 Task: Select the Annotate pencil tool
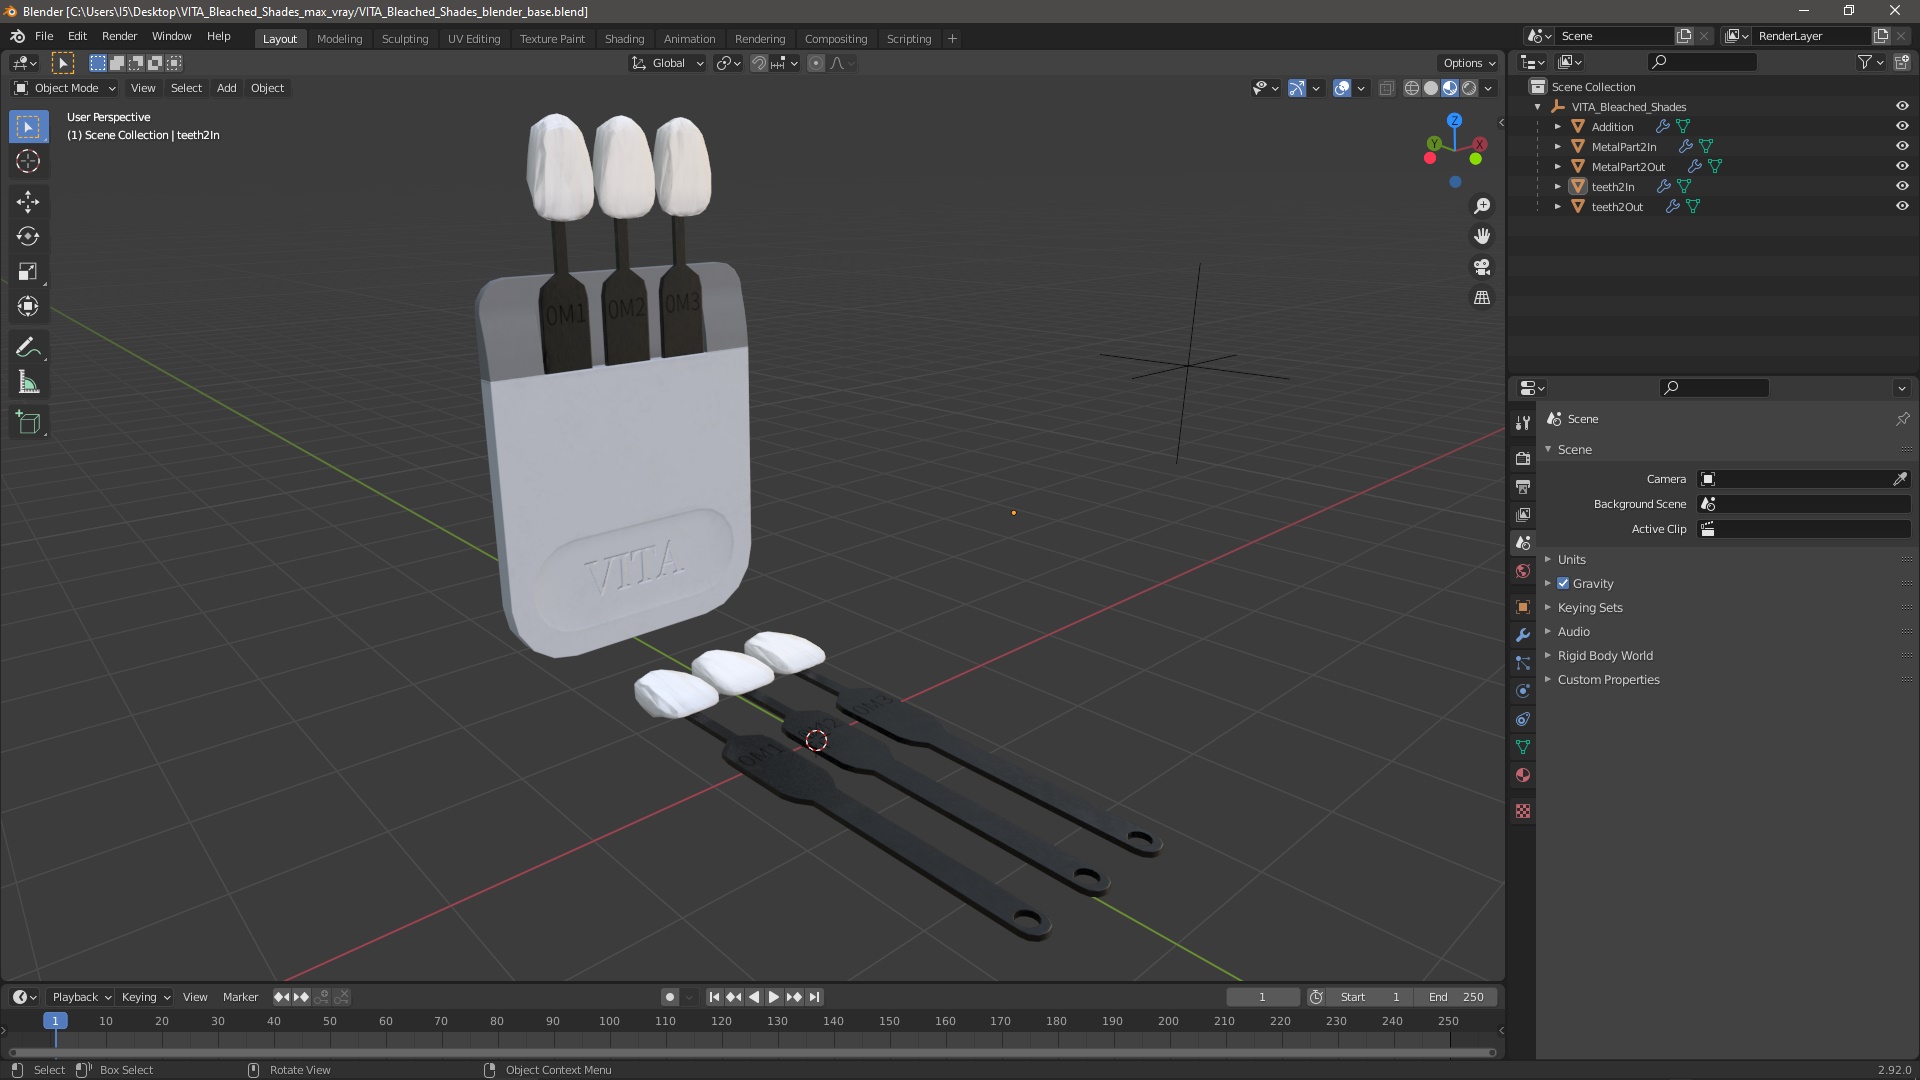click(x=28, y=347)
